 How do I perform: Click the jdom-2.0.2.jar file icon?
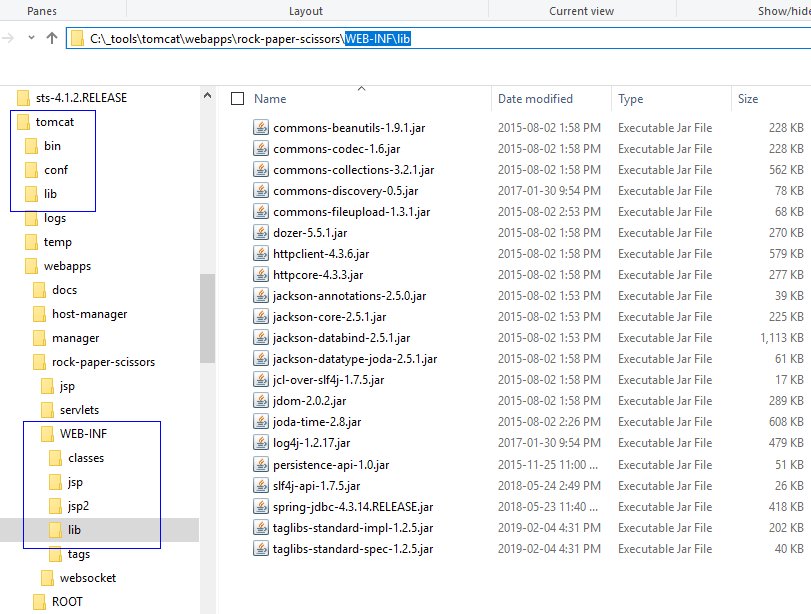[261, 400]
